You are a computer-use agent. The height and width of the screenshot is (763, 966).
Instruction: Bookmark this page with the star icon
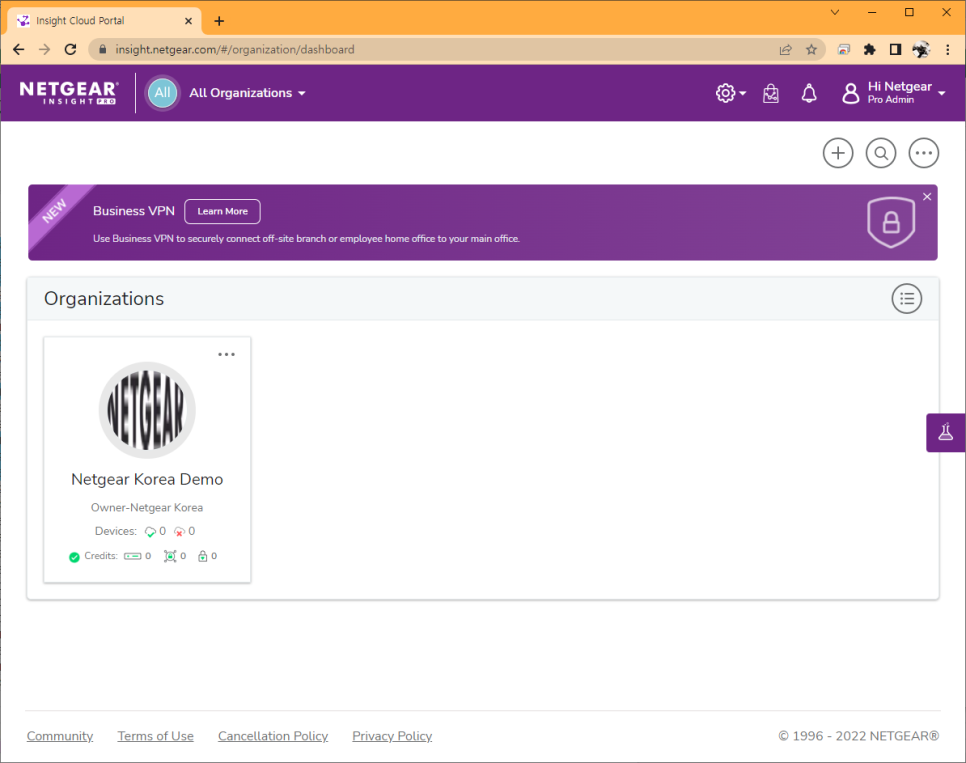pos(811,49)
